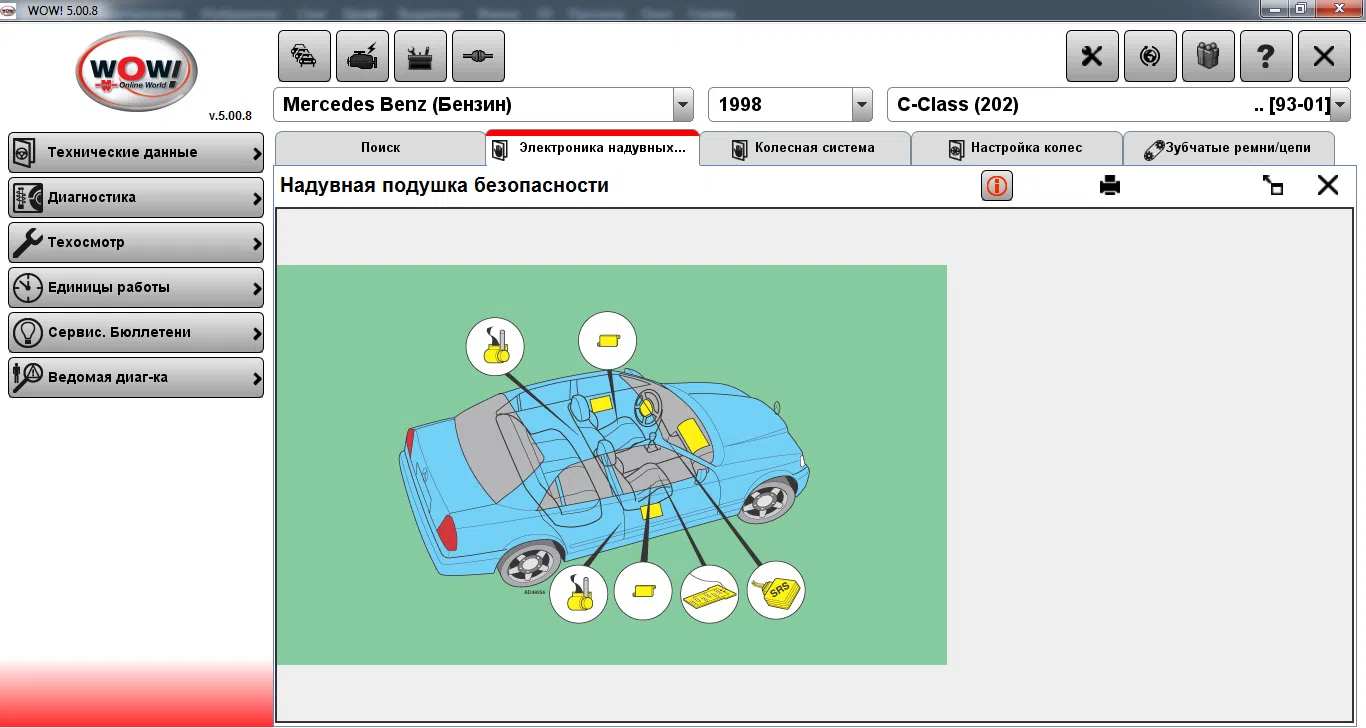
Task: Click the gift box update icon
Action: coord(1208,56)
